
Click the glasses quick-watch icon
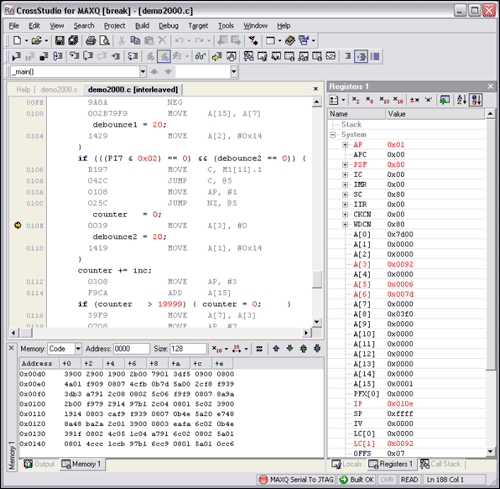[x=200, y=56]
